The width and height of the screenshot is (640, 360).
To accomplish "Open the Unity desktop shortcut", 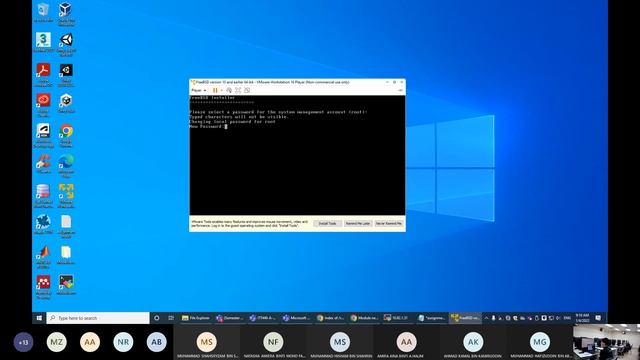I will coord(66,44).
